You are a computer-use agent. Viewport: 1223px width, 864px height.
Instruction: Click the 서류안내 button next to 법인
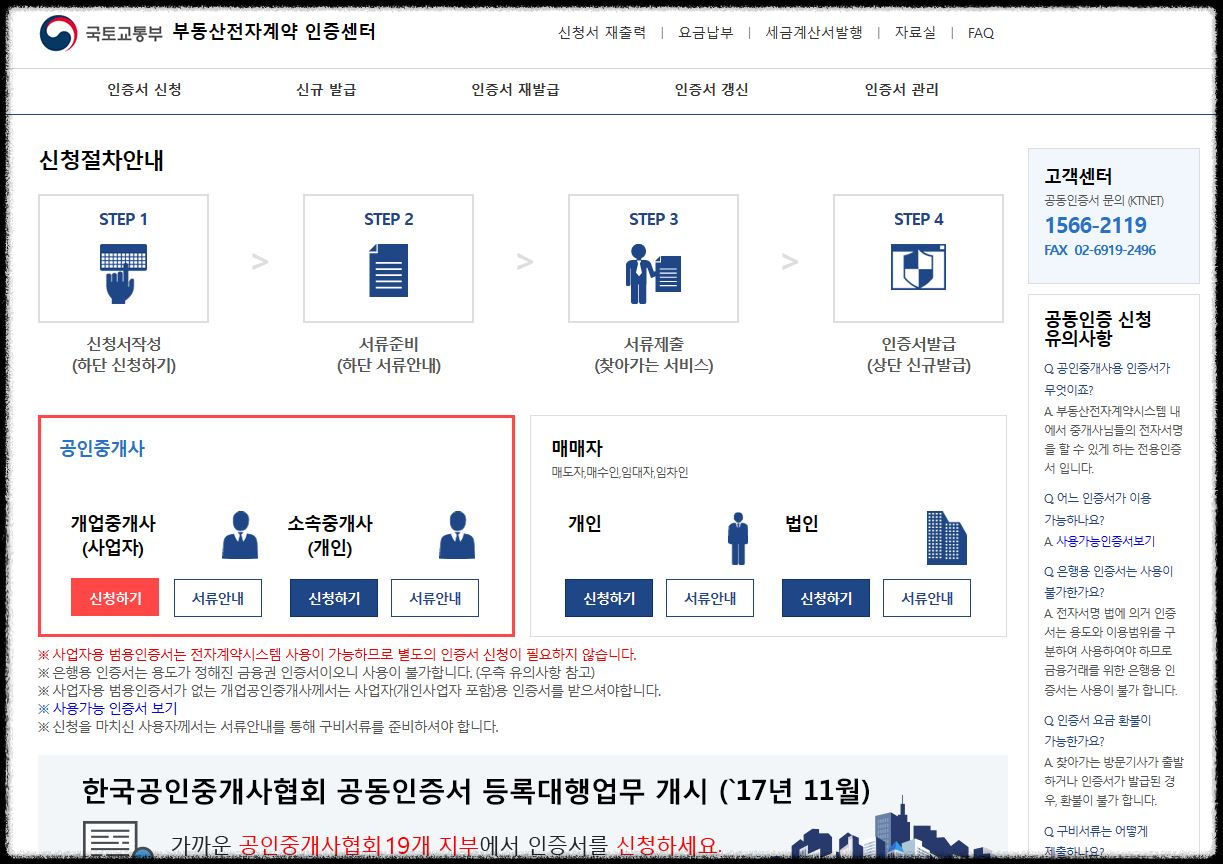(926, 598)
